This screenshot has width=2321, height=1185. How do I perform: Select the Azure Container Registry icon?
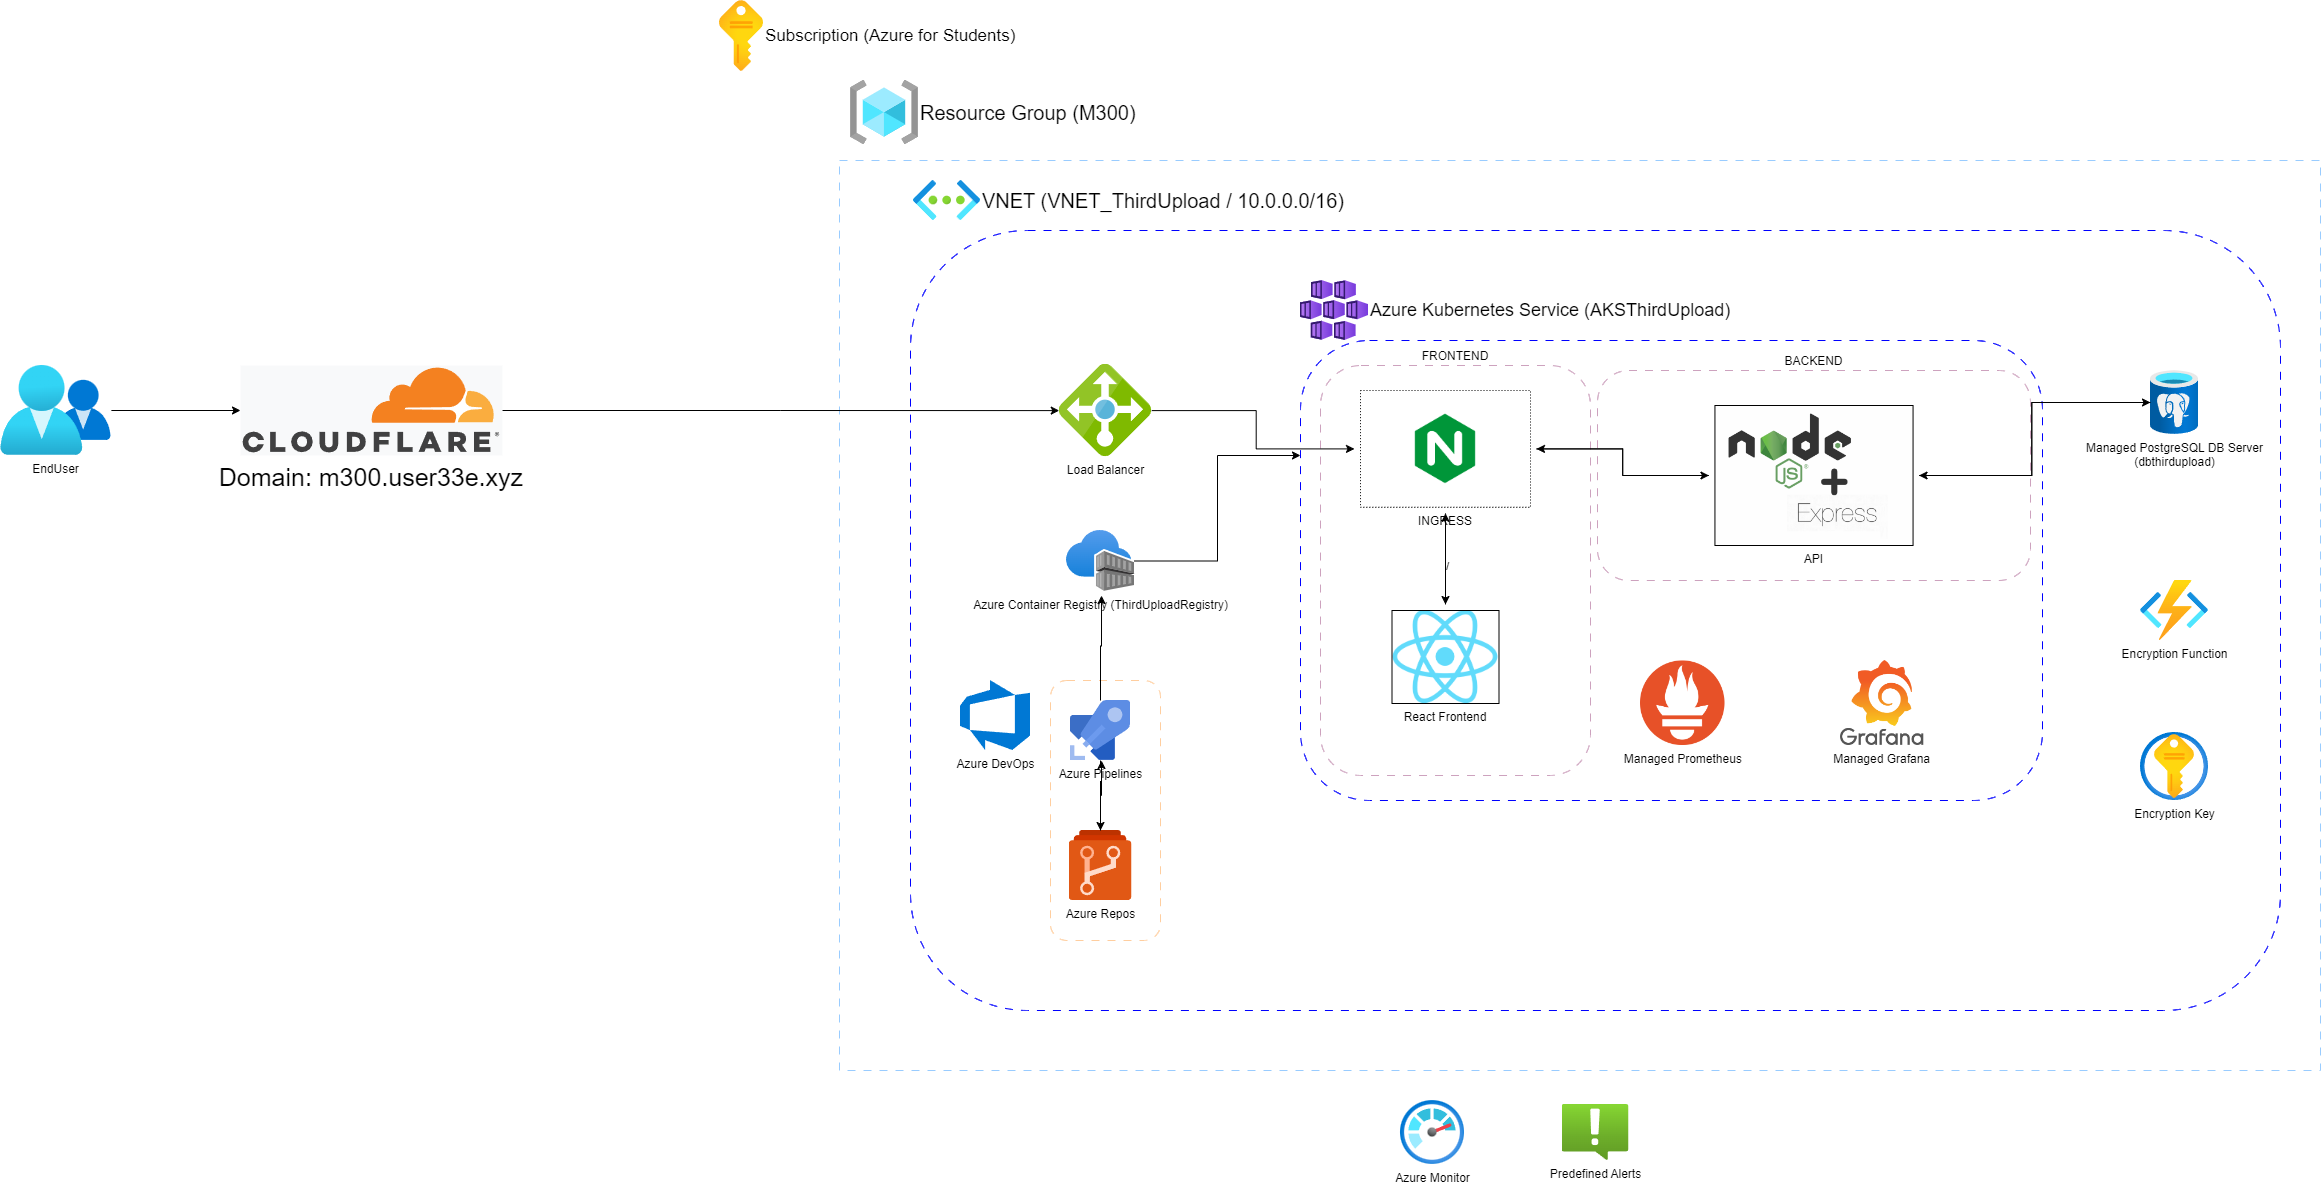click(x=1100, y=560)
